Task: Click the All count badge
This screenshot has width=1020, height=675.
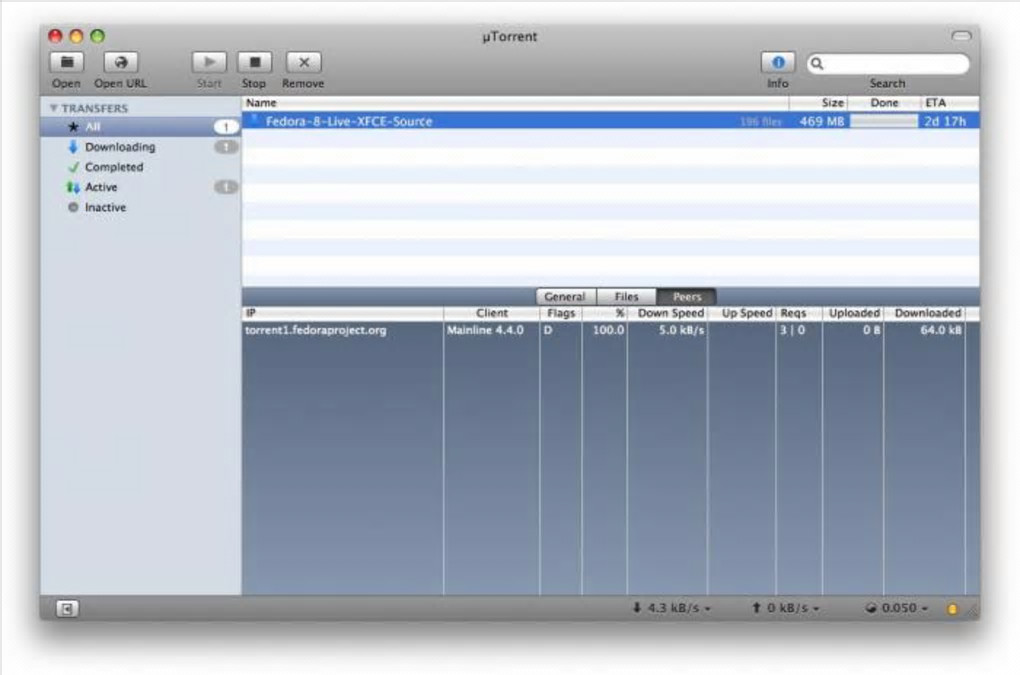Action: pyautogui.click(x=226, y=127)
